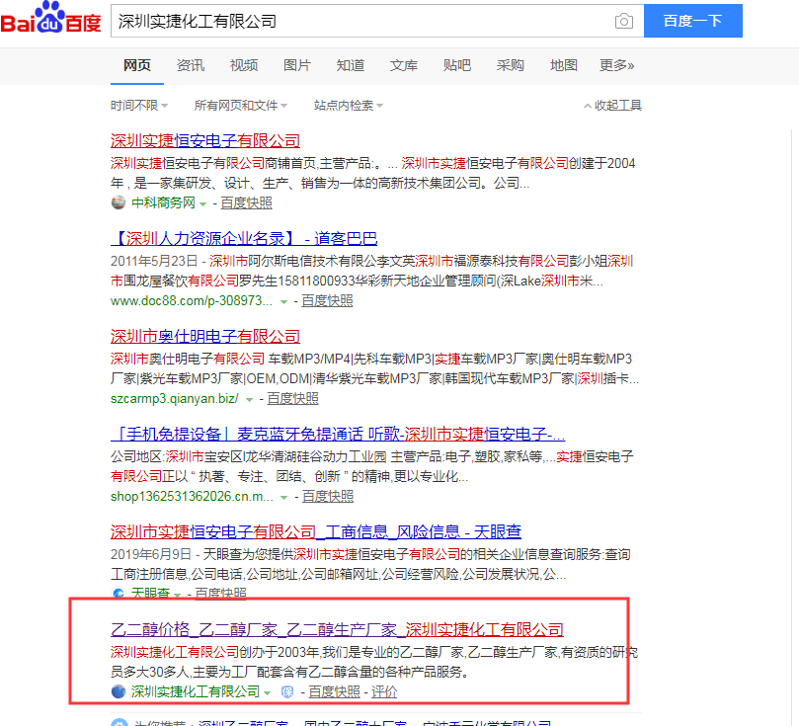The image size is (799, 726).
Task: Expand the arrow next to 深圳实捷化工有限公司 source
Action: point(267,693)
